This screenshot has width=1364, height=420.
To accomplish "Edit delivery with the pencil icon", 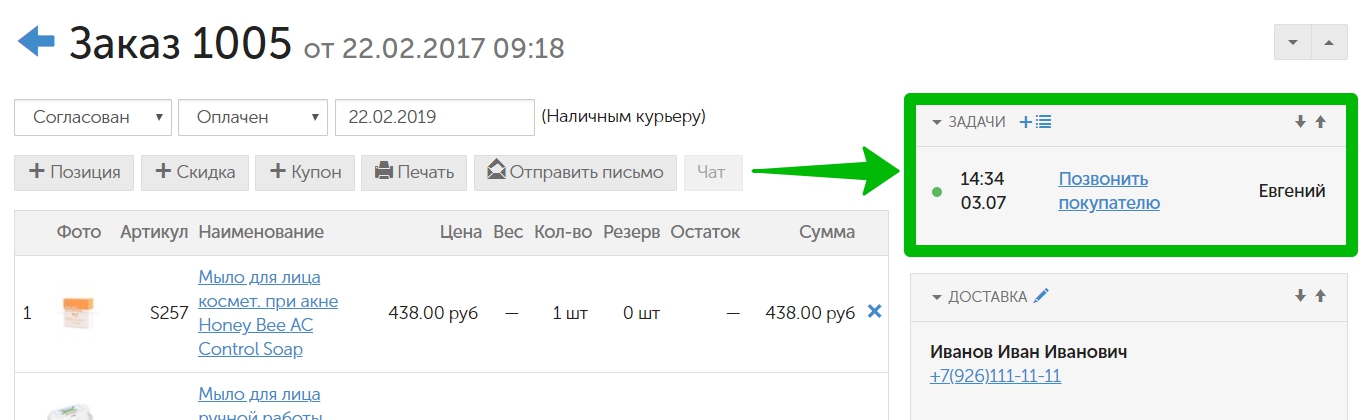I will coord(1042,296).
